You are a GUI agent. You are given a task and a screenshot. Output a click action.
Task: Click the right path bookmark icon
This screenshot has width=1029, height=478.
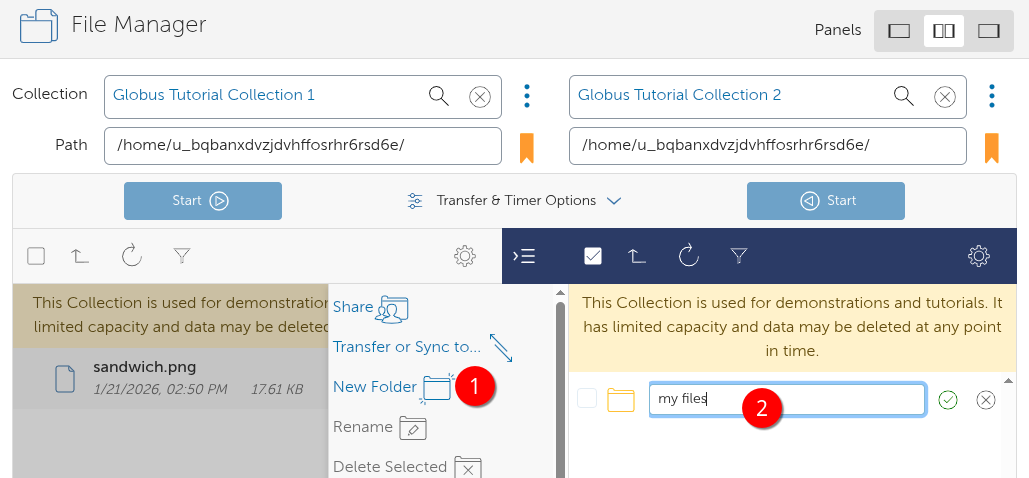point(991,147)
